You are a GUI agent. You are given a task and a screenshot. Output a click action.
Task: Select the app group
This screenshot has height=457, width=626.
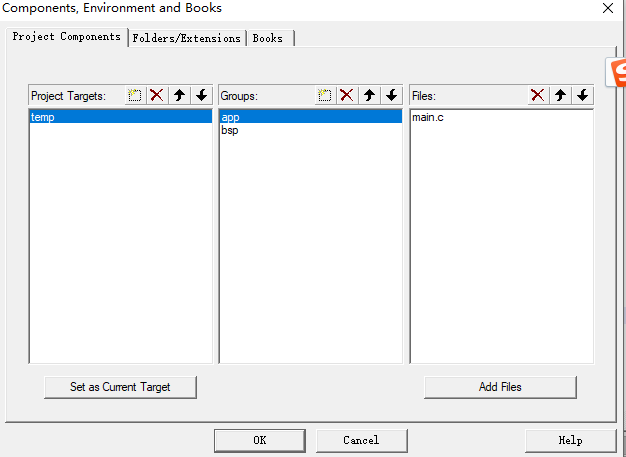[311, 117]
